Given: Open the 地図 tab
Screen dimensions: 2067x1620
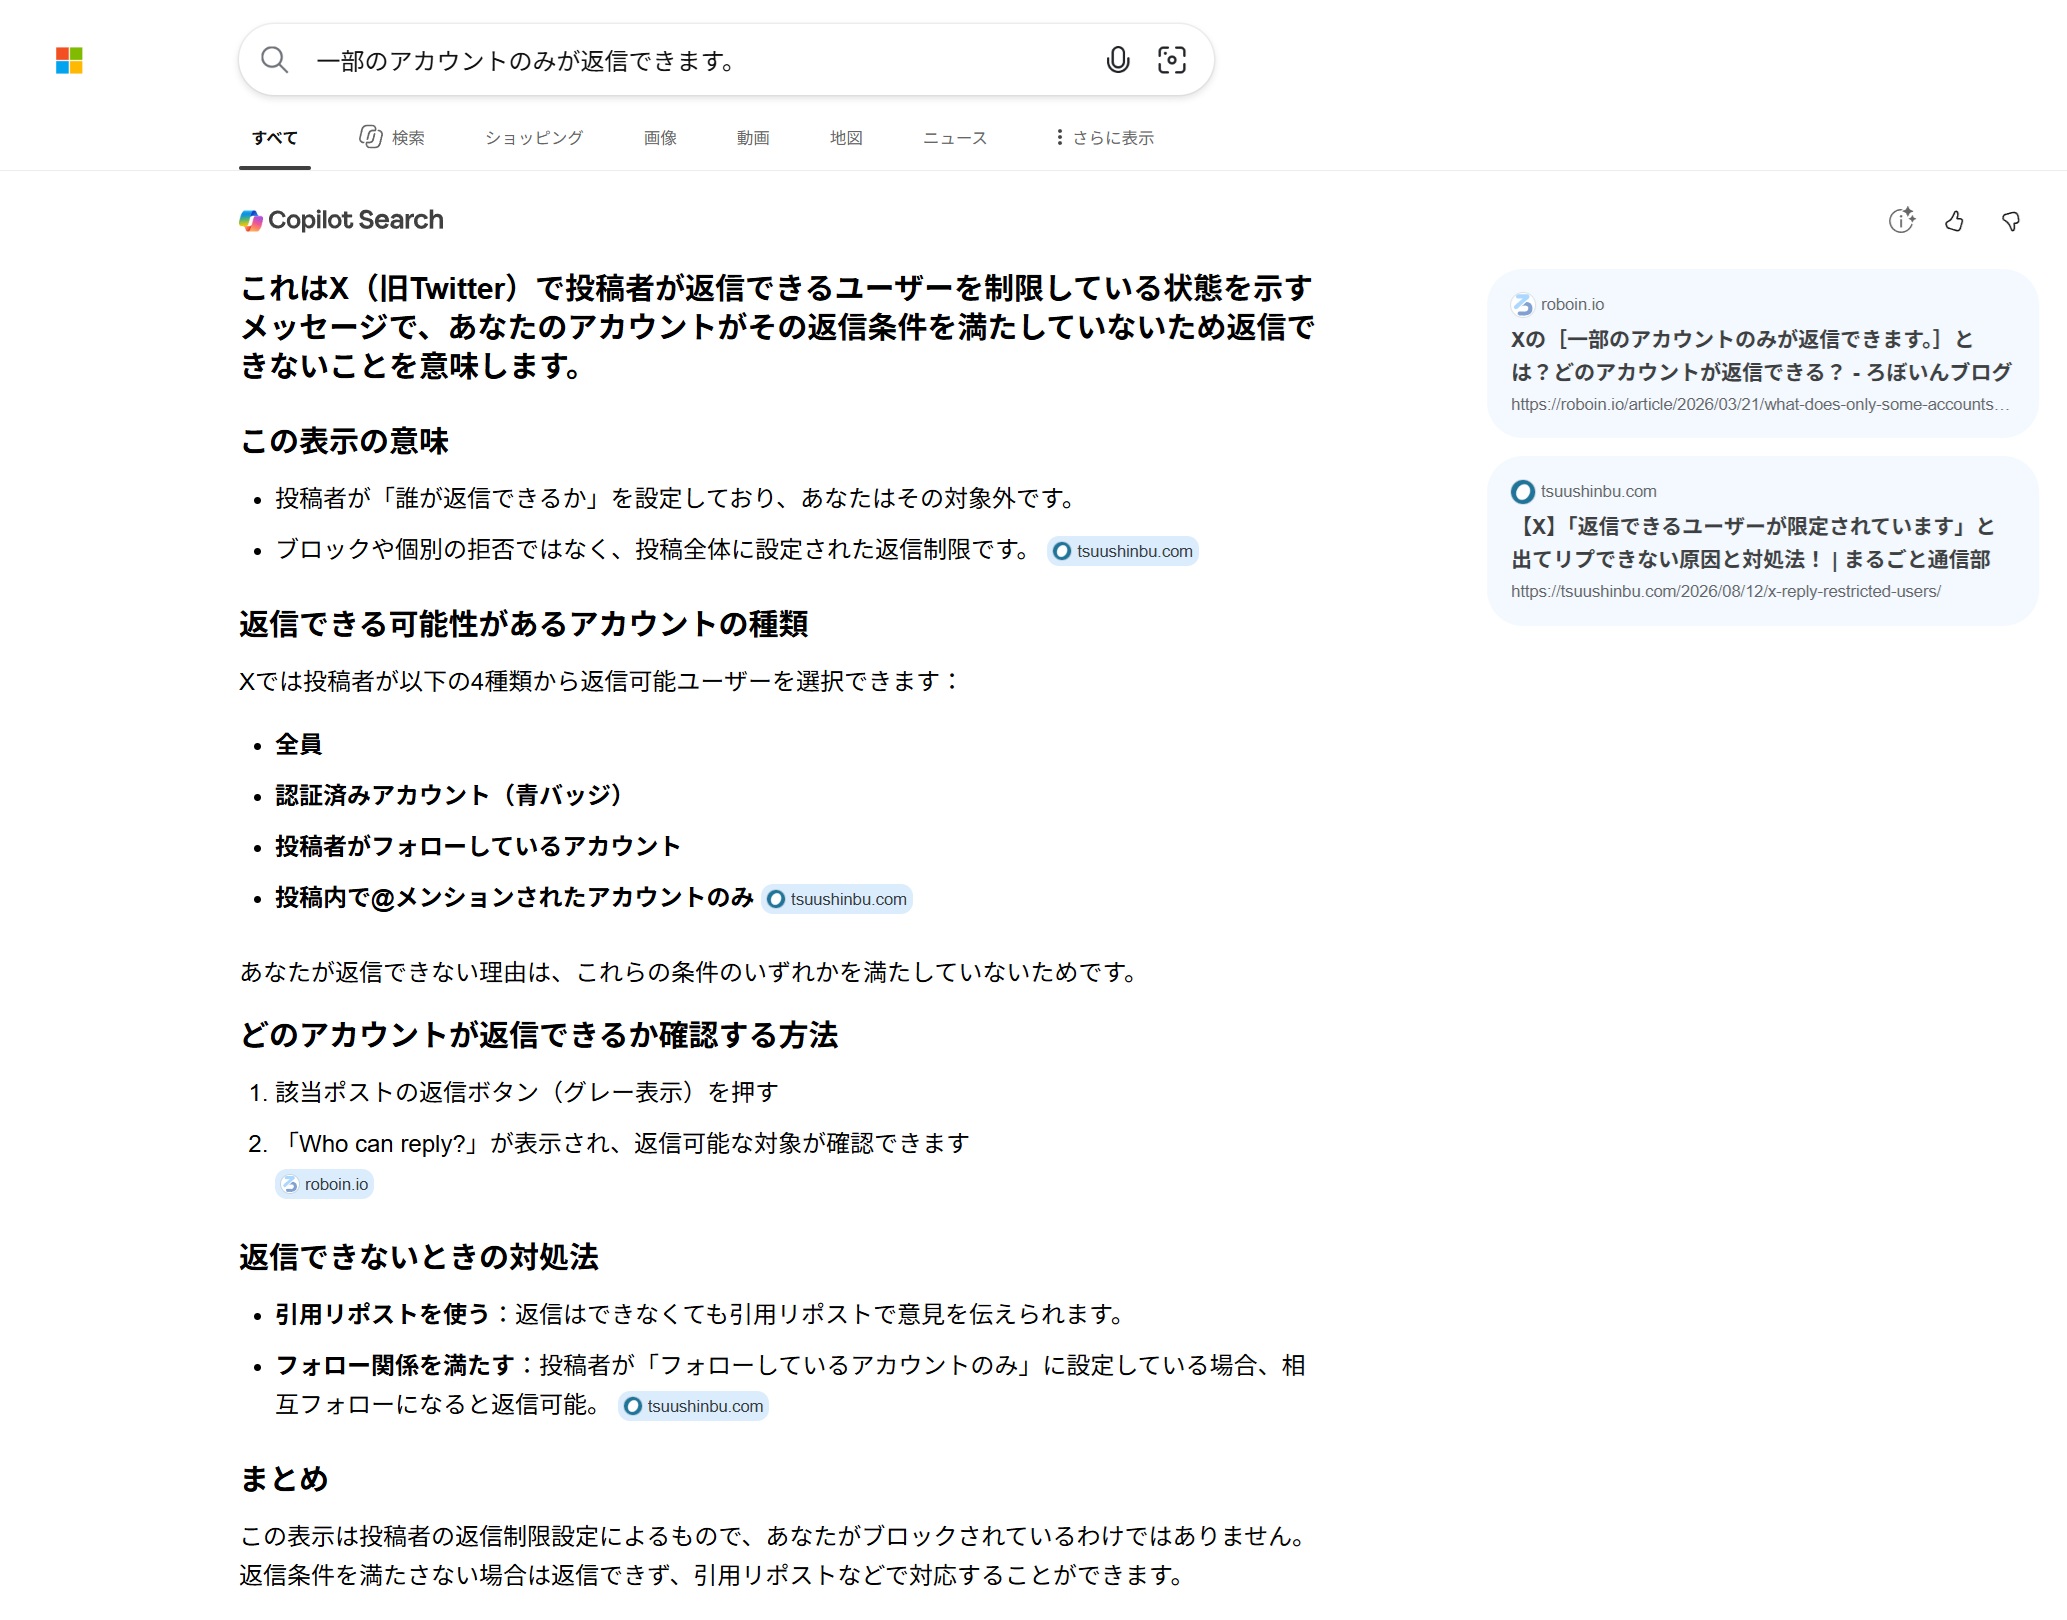Looking at the screenshot, I should [846, 138].
